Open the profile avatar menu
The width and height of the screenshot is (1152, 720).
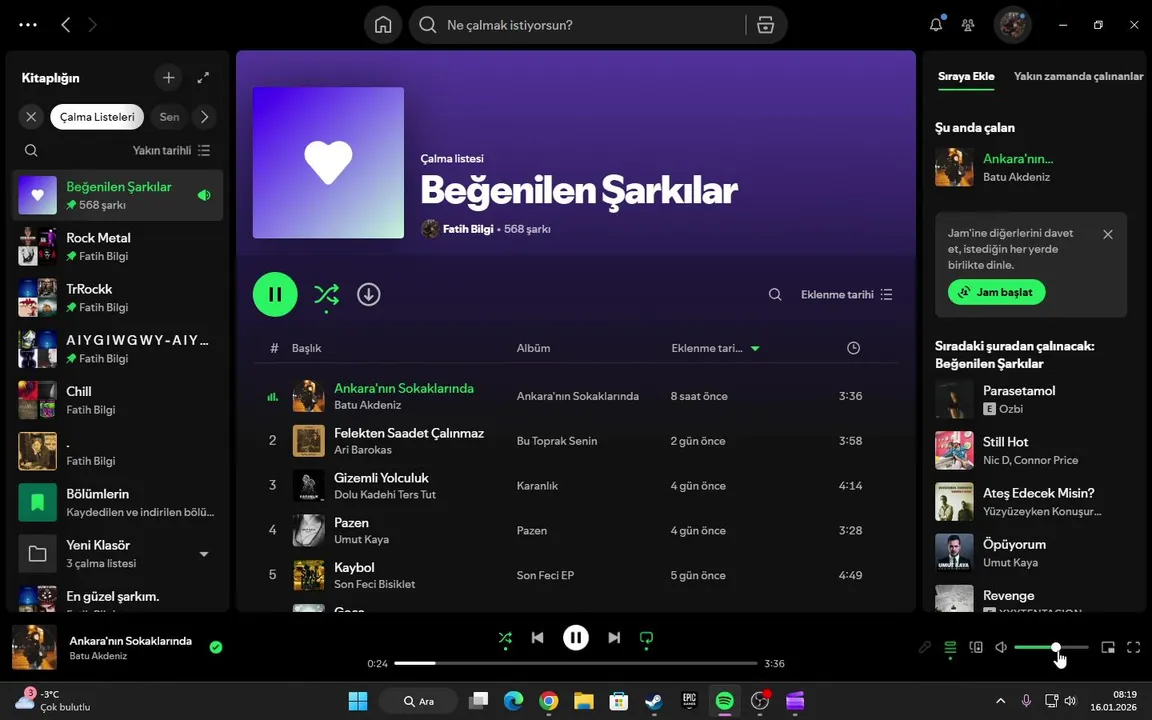1012,25
